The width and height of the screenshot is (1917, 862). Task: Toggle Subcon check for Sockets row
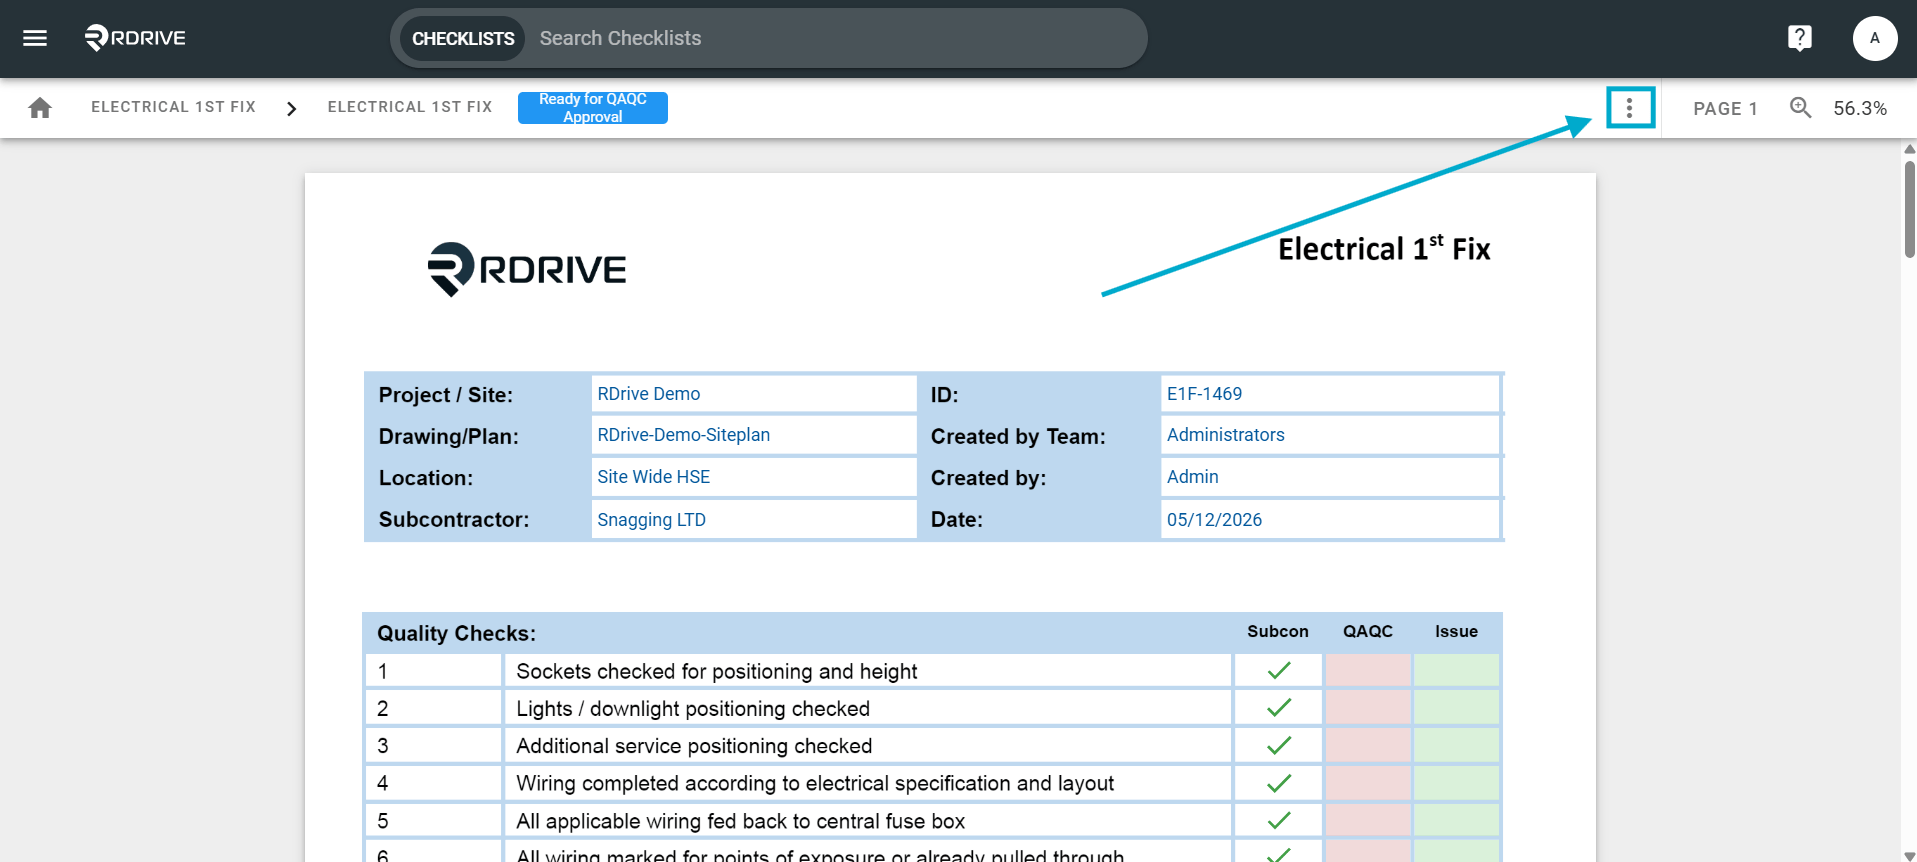coord(1278,671)
